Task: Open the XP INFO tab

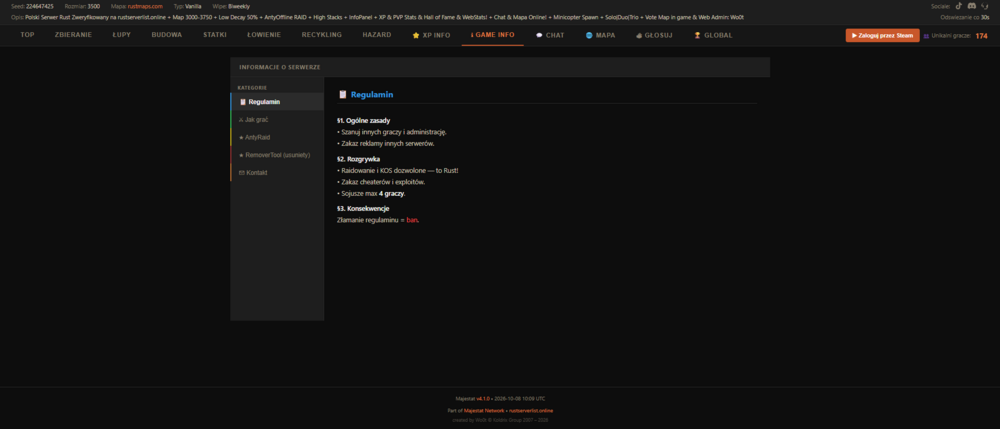Action: (x=431, y=35)
